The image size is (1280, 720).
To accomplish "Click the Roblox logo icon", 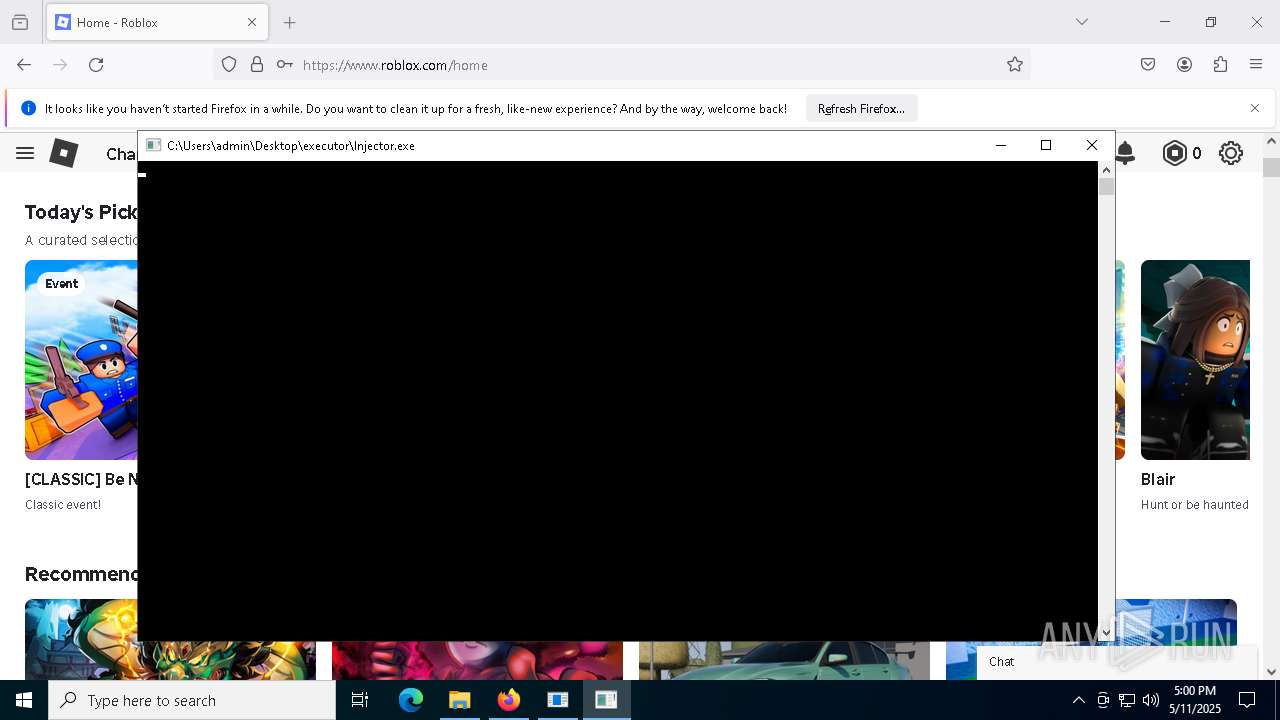I will click(x=64, y=153).
